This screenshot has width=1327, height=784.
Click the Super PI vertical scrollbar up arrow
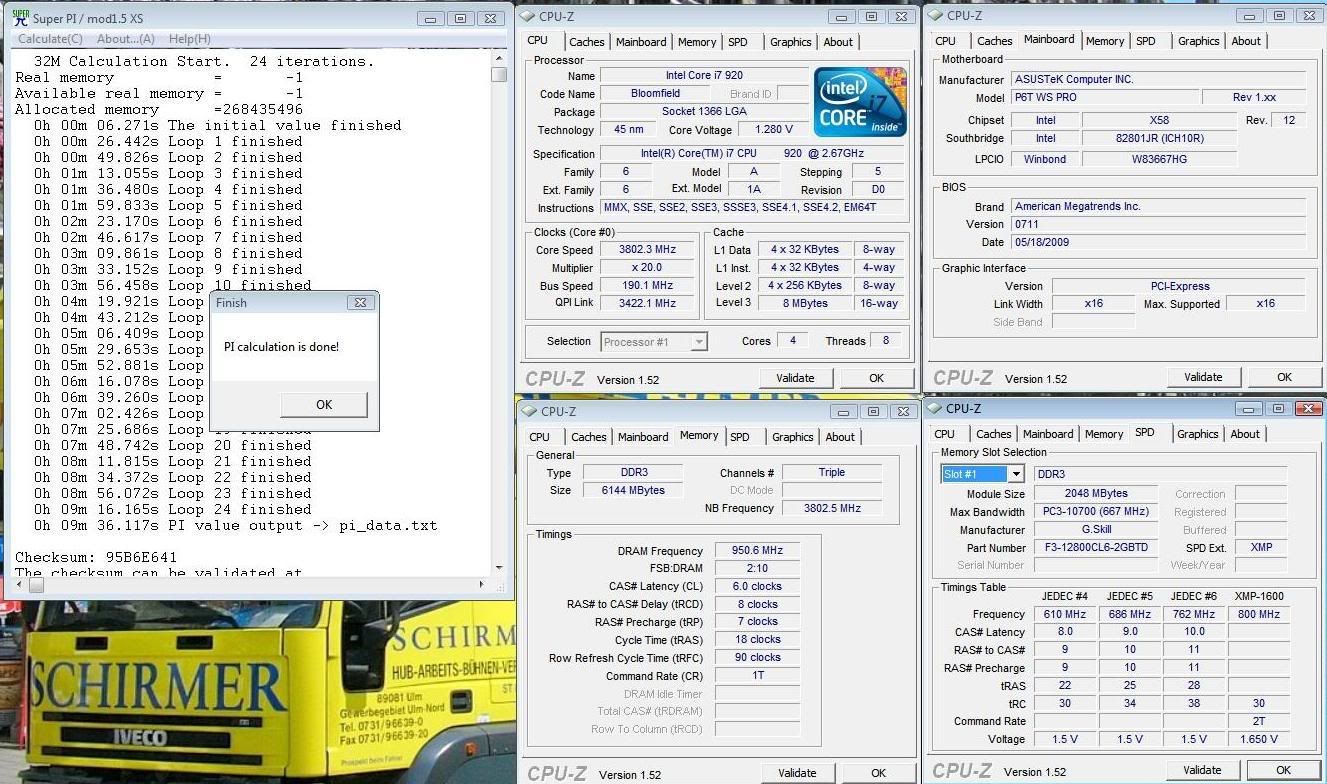499,60
